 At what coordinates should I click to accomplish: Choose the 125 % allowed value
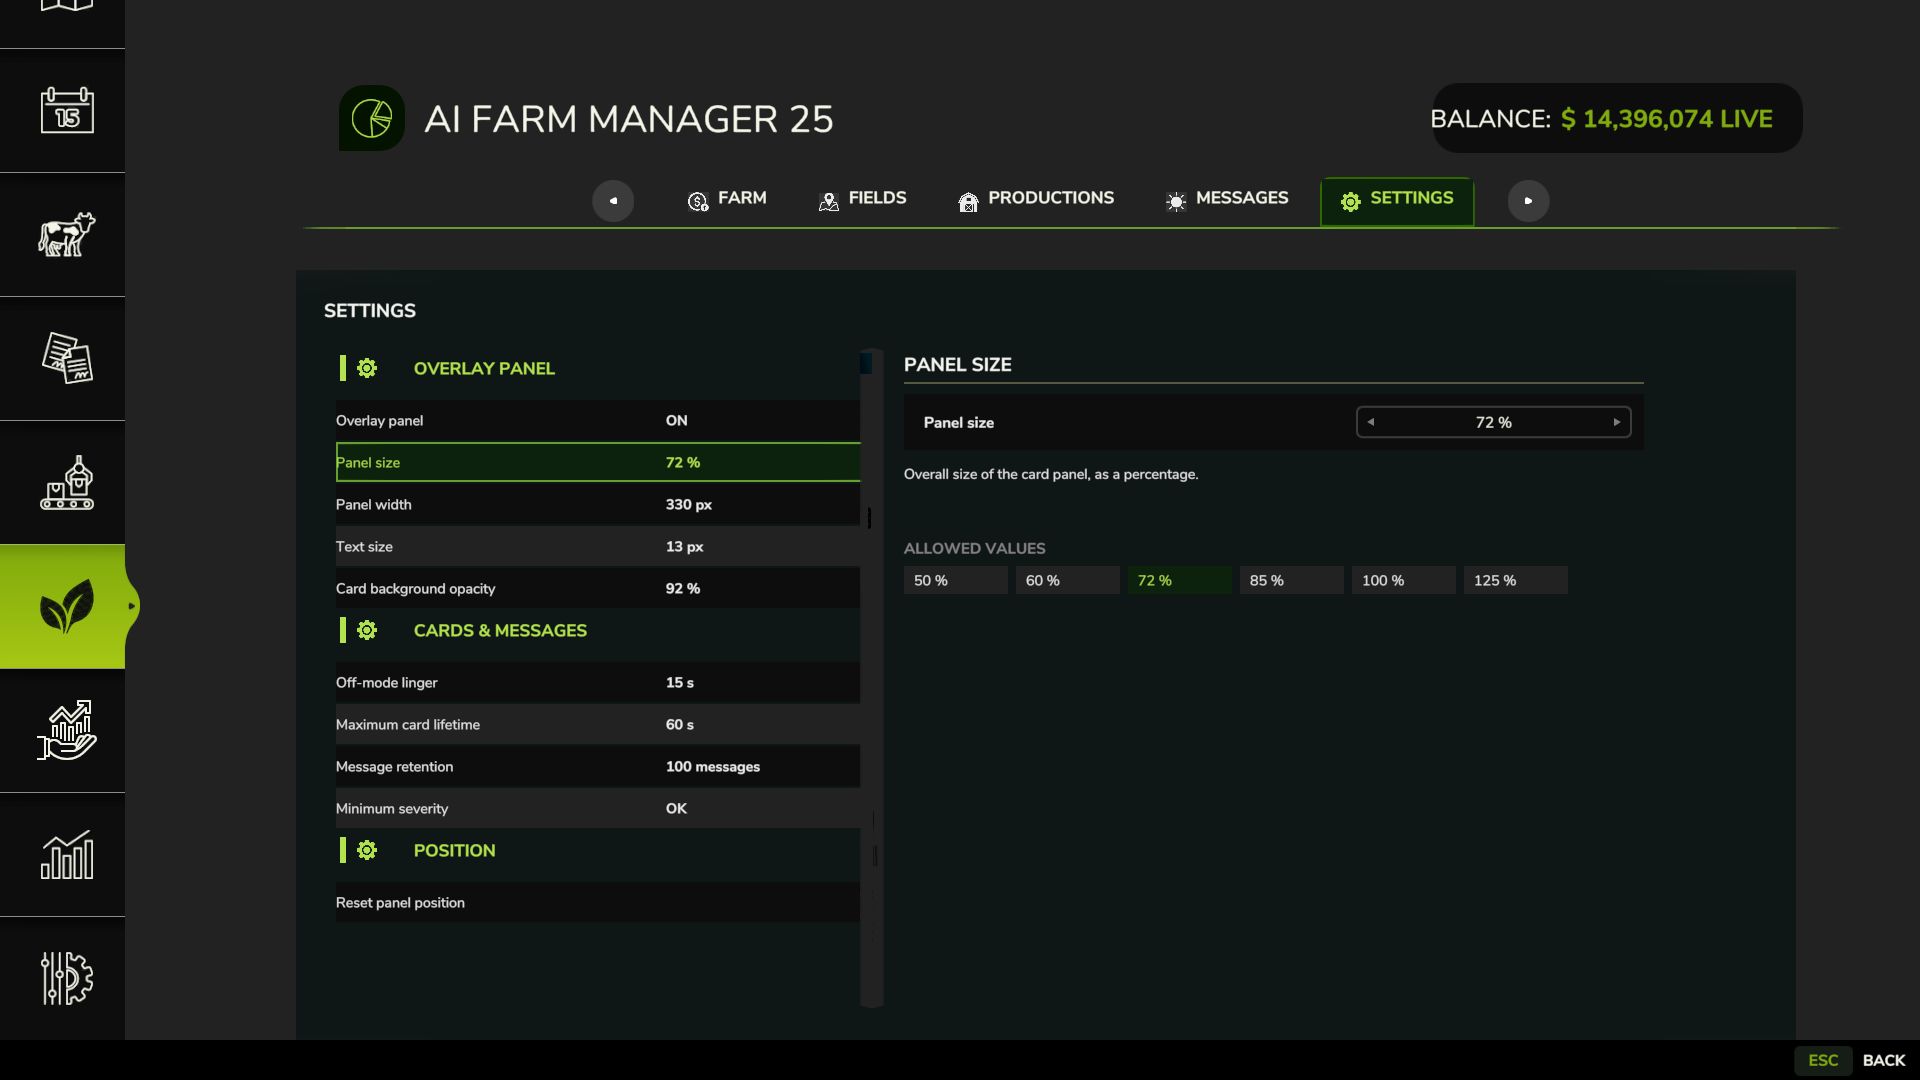coord(1516,580)
